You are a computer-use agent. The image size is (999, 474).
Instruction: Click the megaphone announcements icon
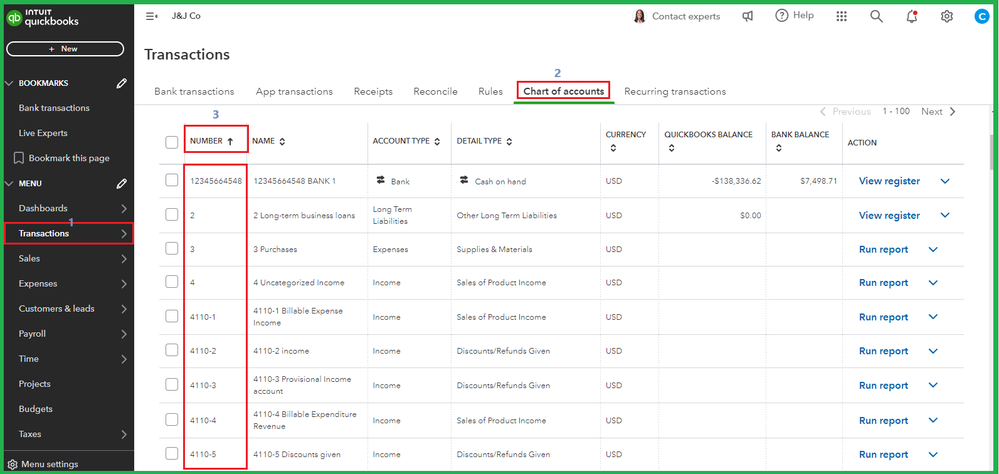click(x=747, y=16)
